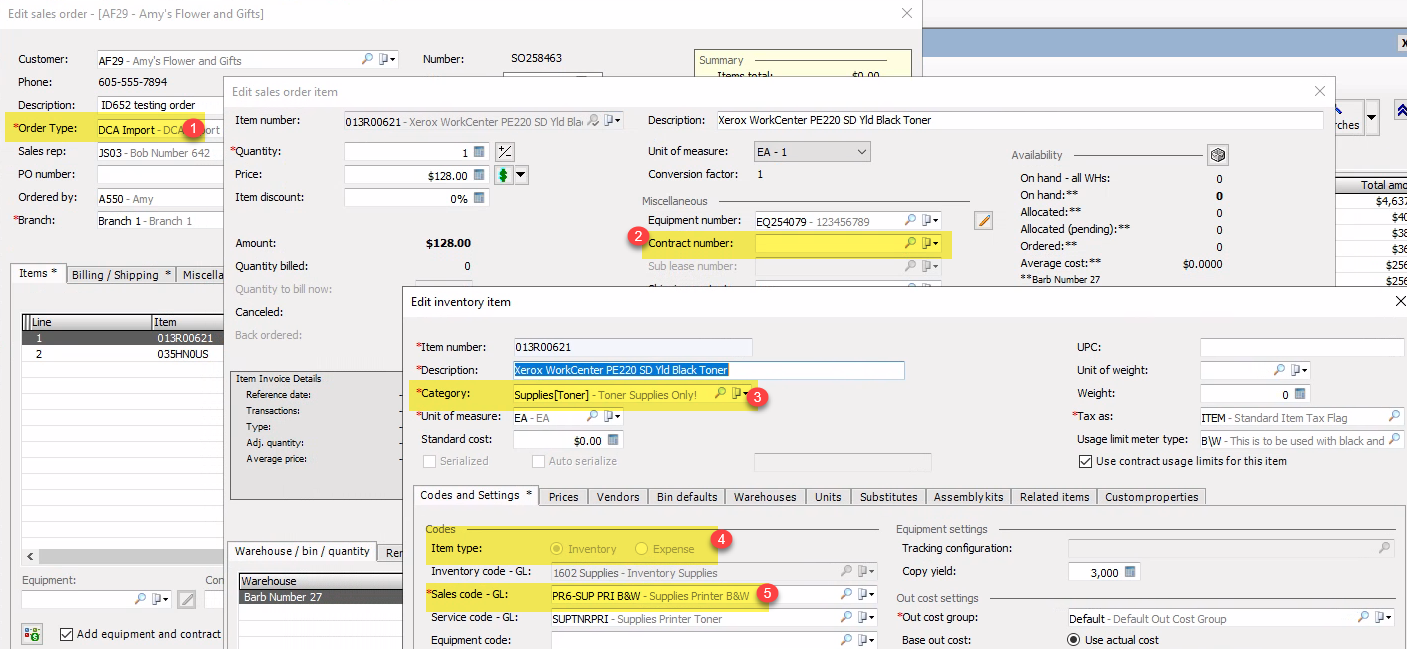Click the Availability cube icon
This screenshot has width=1407, height=649.
[1217, 155]
